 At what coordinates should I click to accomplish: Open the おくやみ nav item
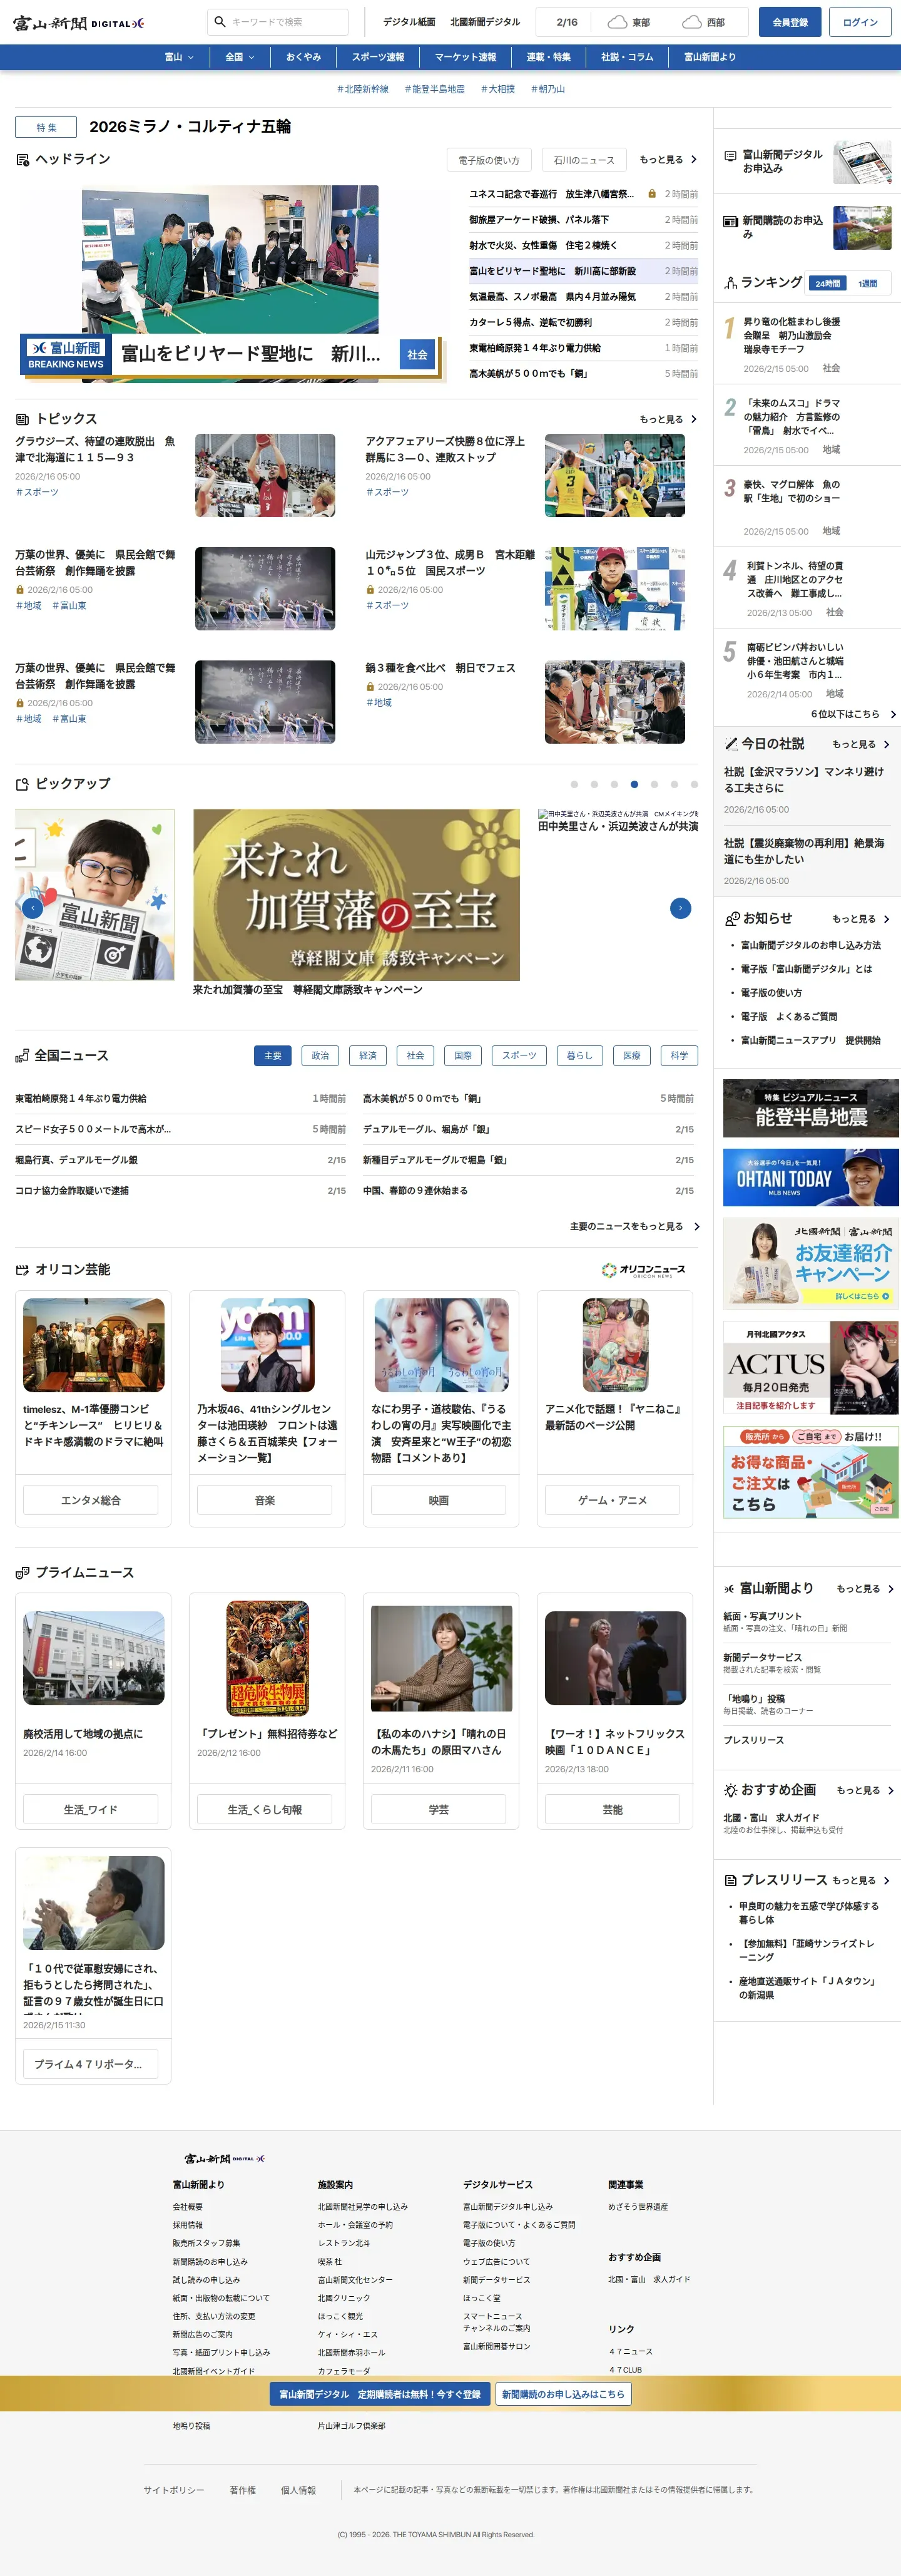click(303, 57)
